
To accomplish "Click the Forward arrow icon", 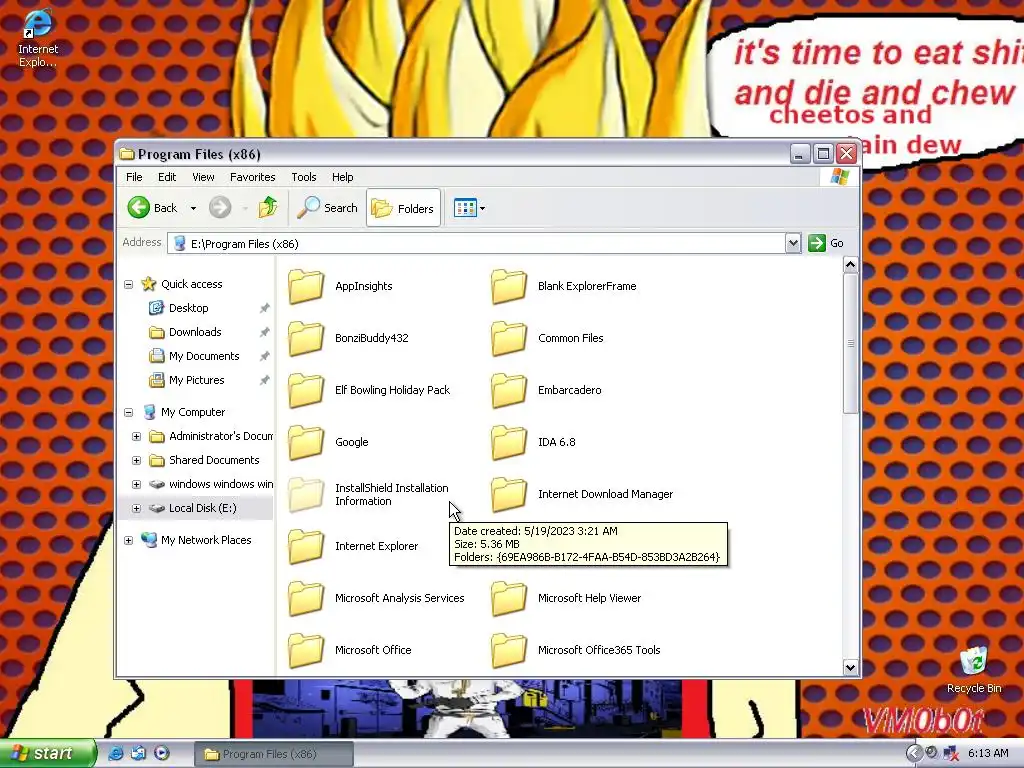I will pyautogui.click(x=220, y=208).
